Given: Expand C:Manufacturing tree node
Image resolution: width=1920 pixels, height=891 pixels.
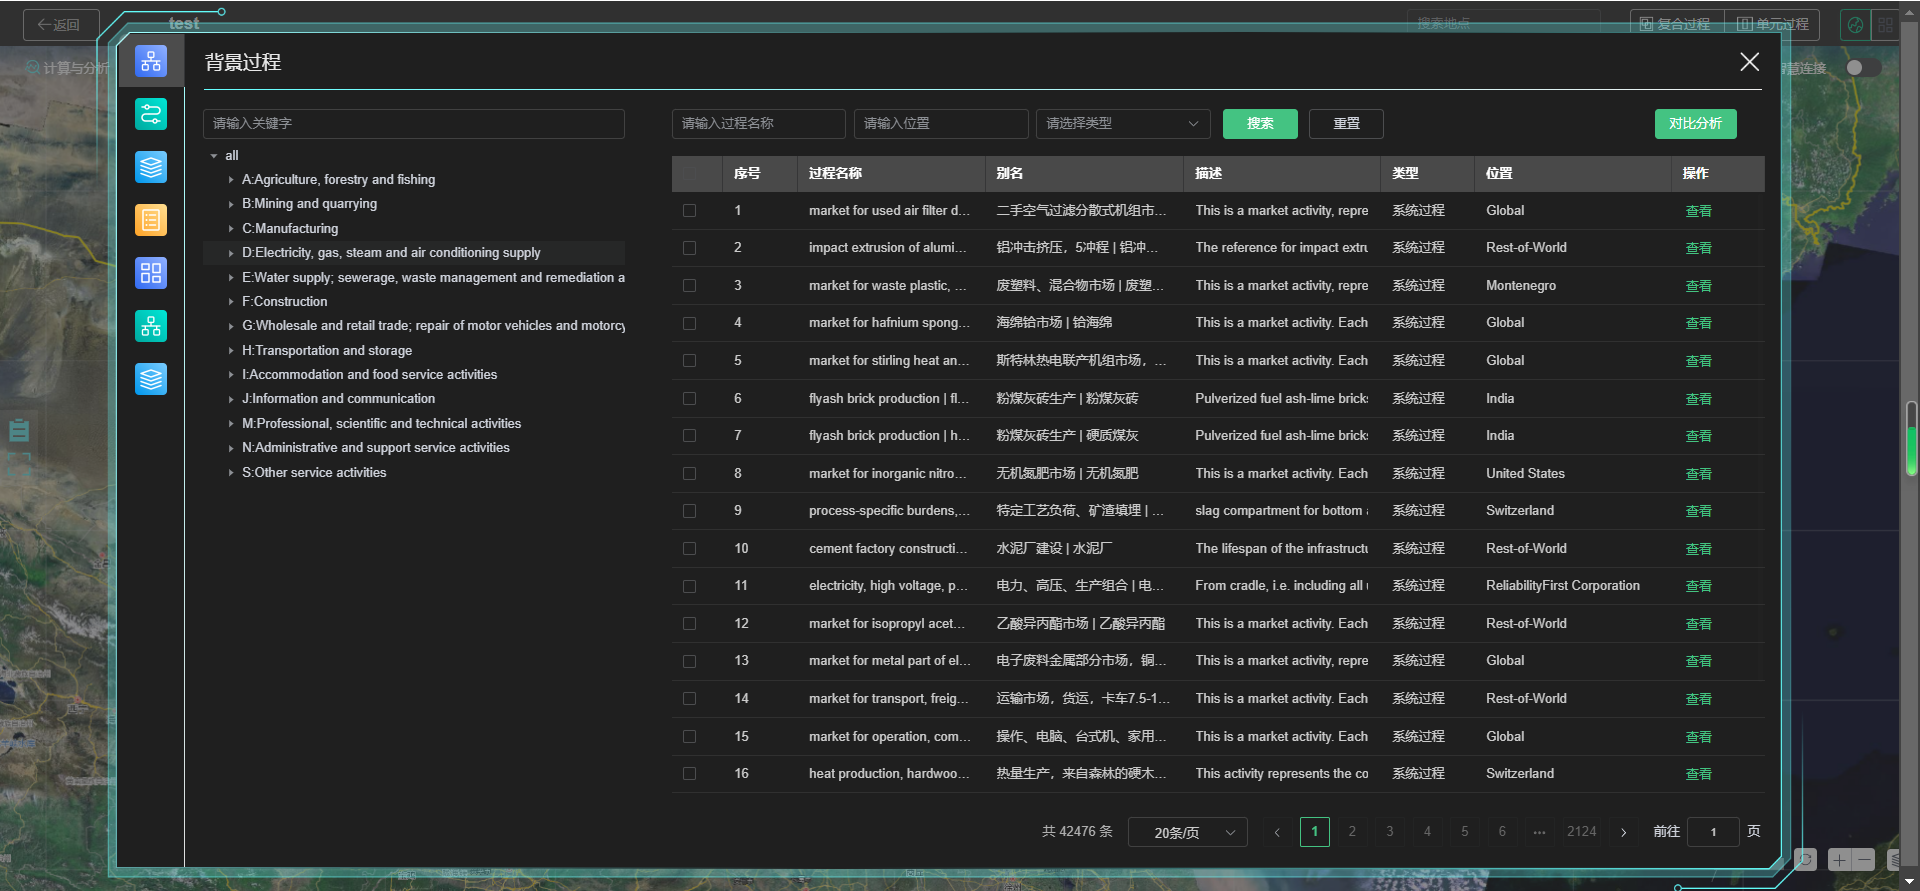Looking at the screenshot, I should pyautogui.click(x=231, y=229).
